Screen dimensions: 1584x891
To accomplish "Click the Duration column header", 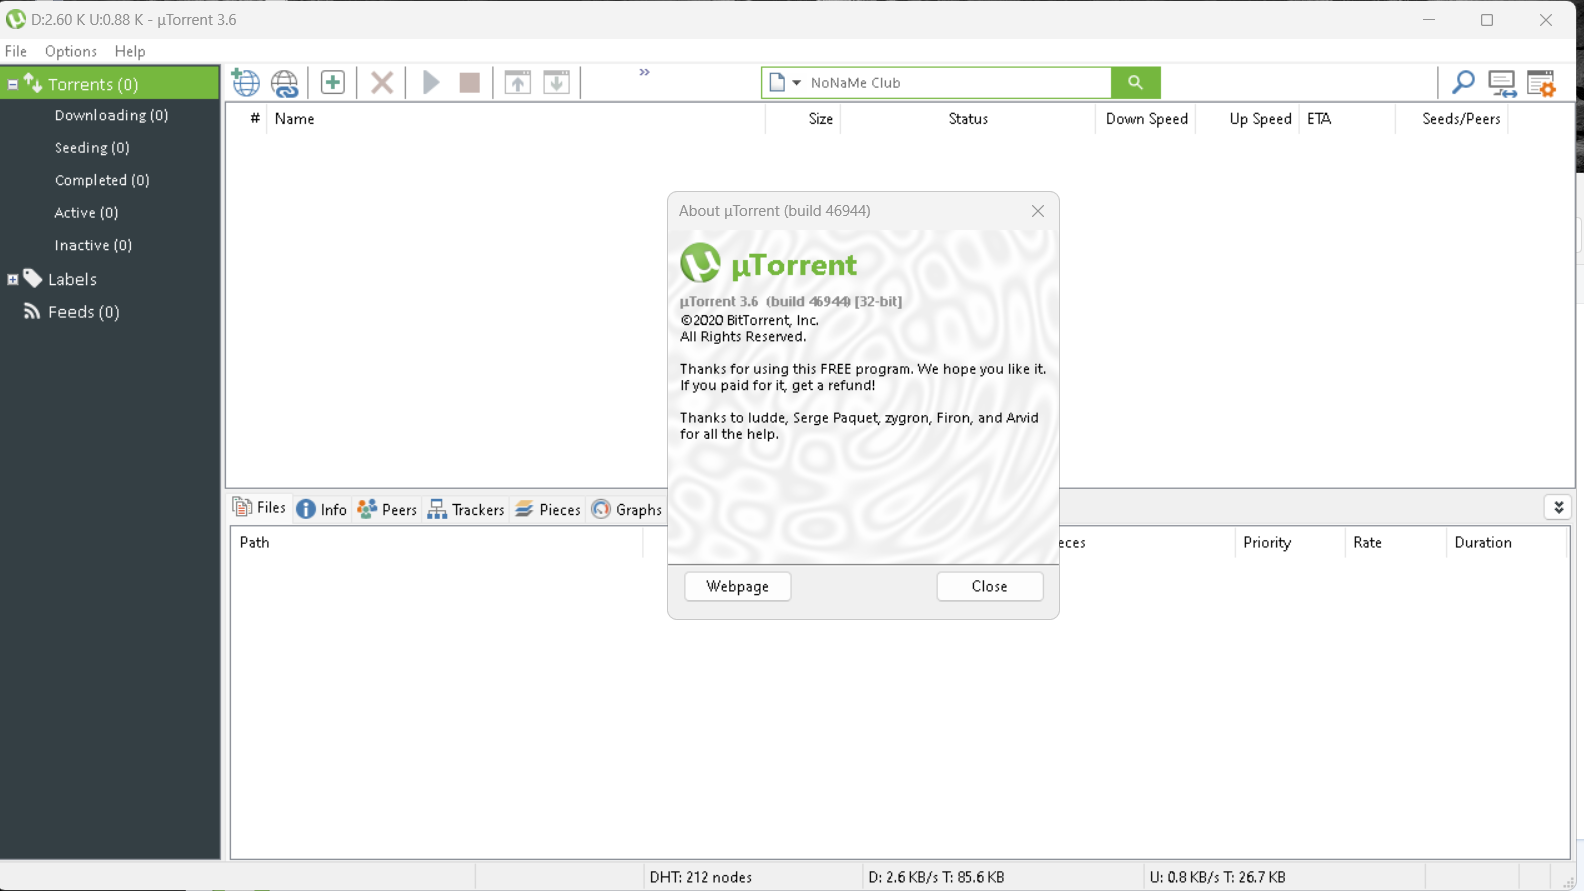I will coord(1505,543).
